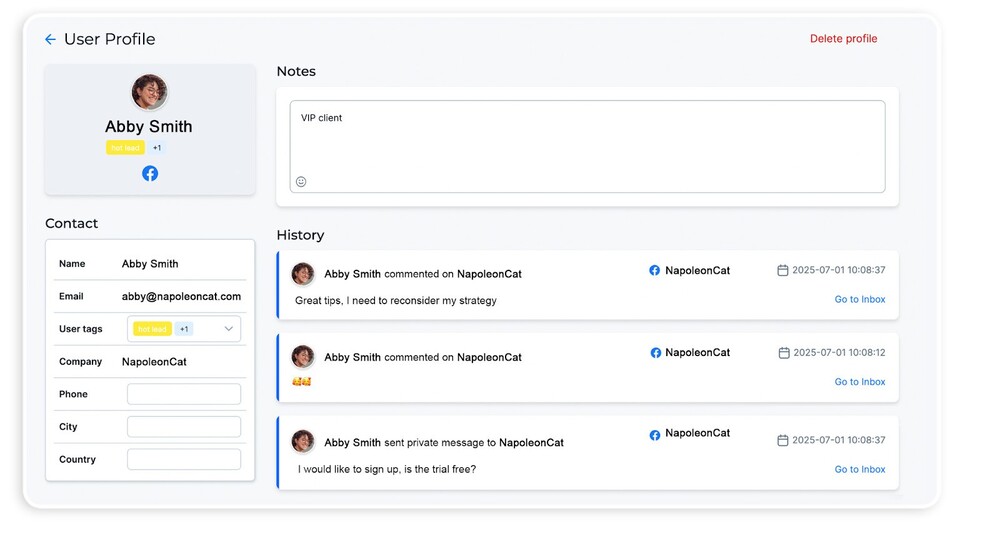Click the VIP client note text

321,118
